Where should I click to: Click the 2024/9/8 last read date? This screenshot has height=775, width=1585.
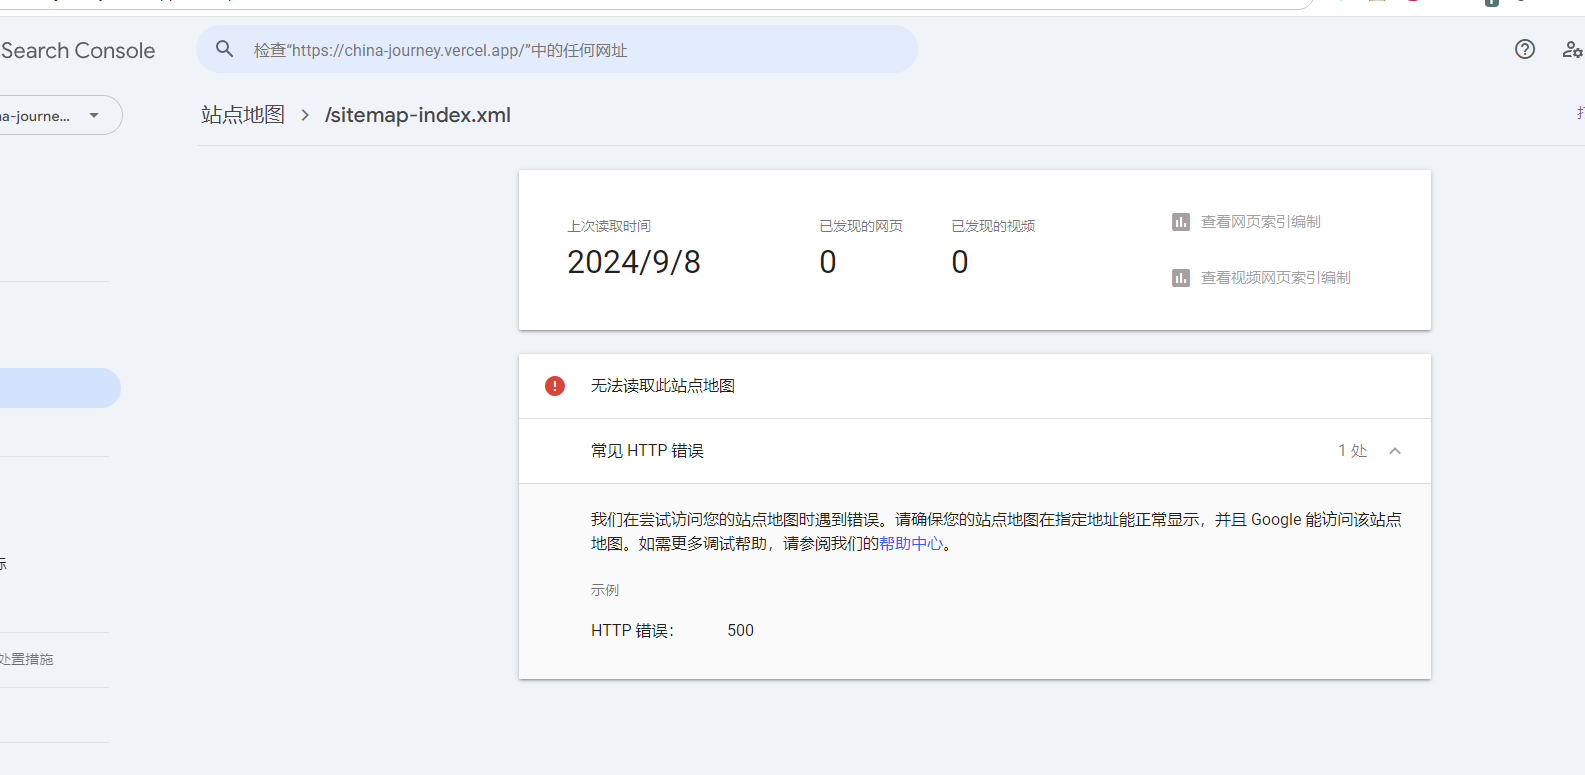pyautogui.click(x=634, y=262)
